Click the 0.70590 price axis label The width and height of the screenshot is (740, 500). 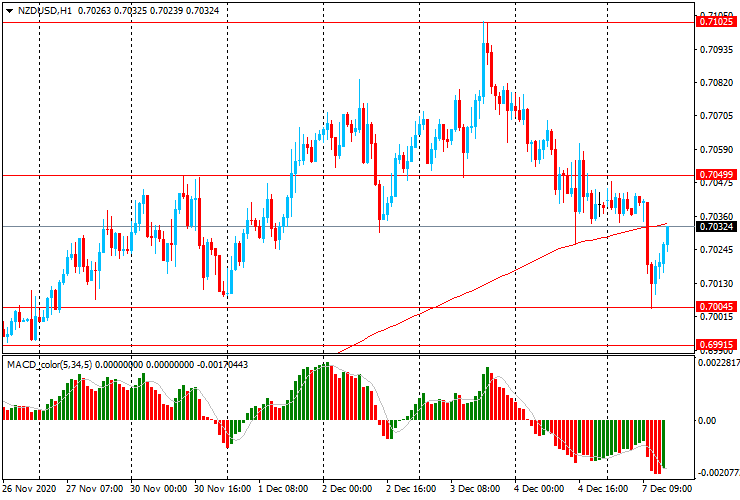(714, 150)
